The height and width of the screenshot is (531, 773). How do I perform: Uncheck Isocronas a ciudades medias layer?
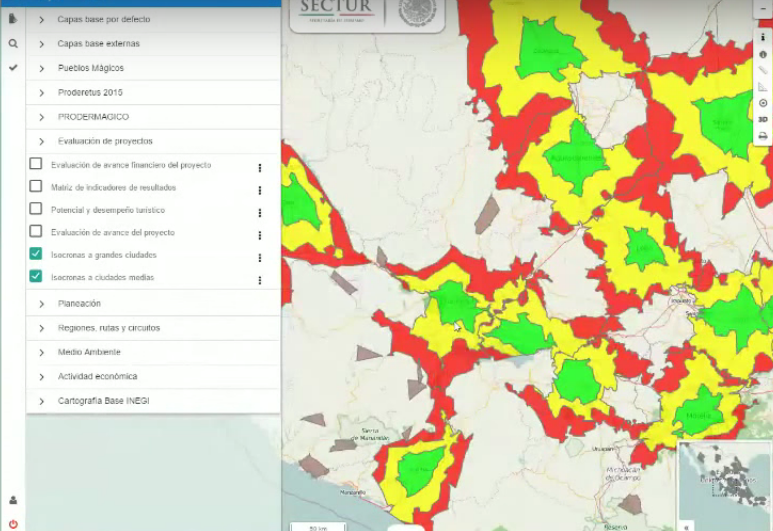(x=36, y=277)
